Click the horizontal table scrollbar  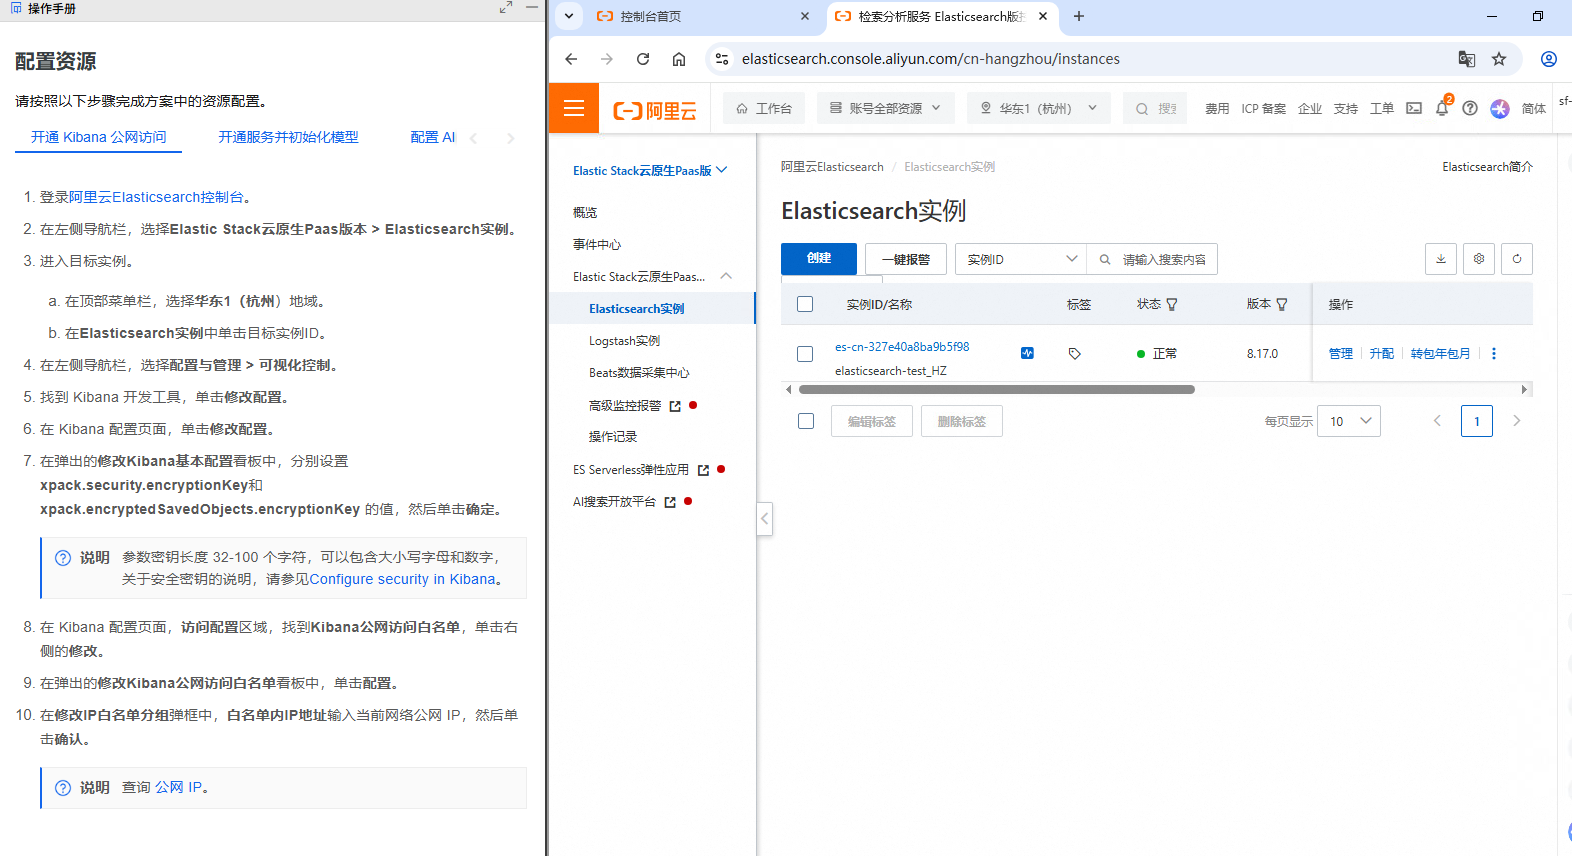(997, 389)
